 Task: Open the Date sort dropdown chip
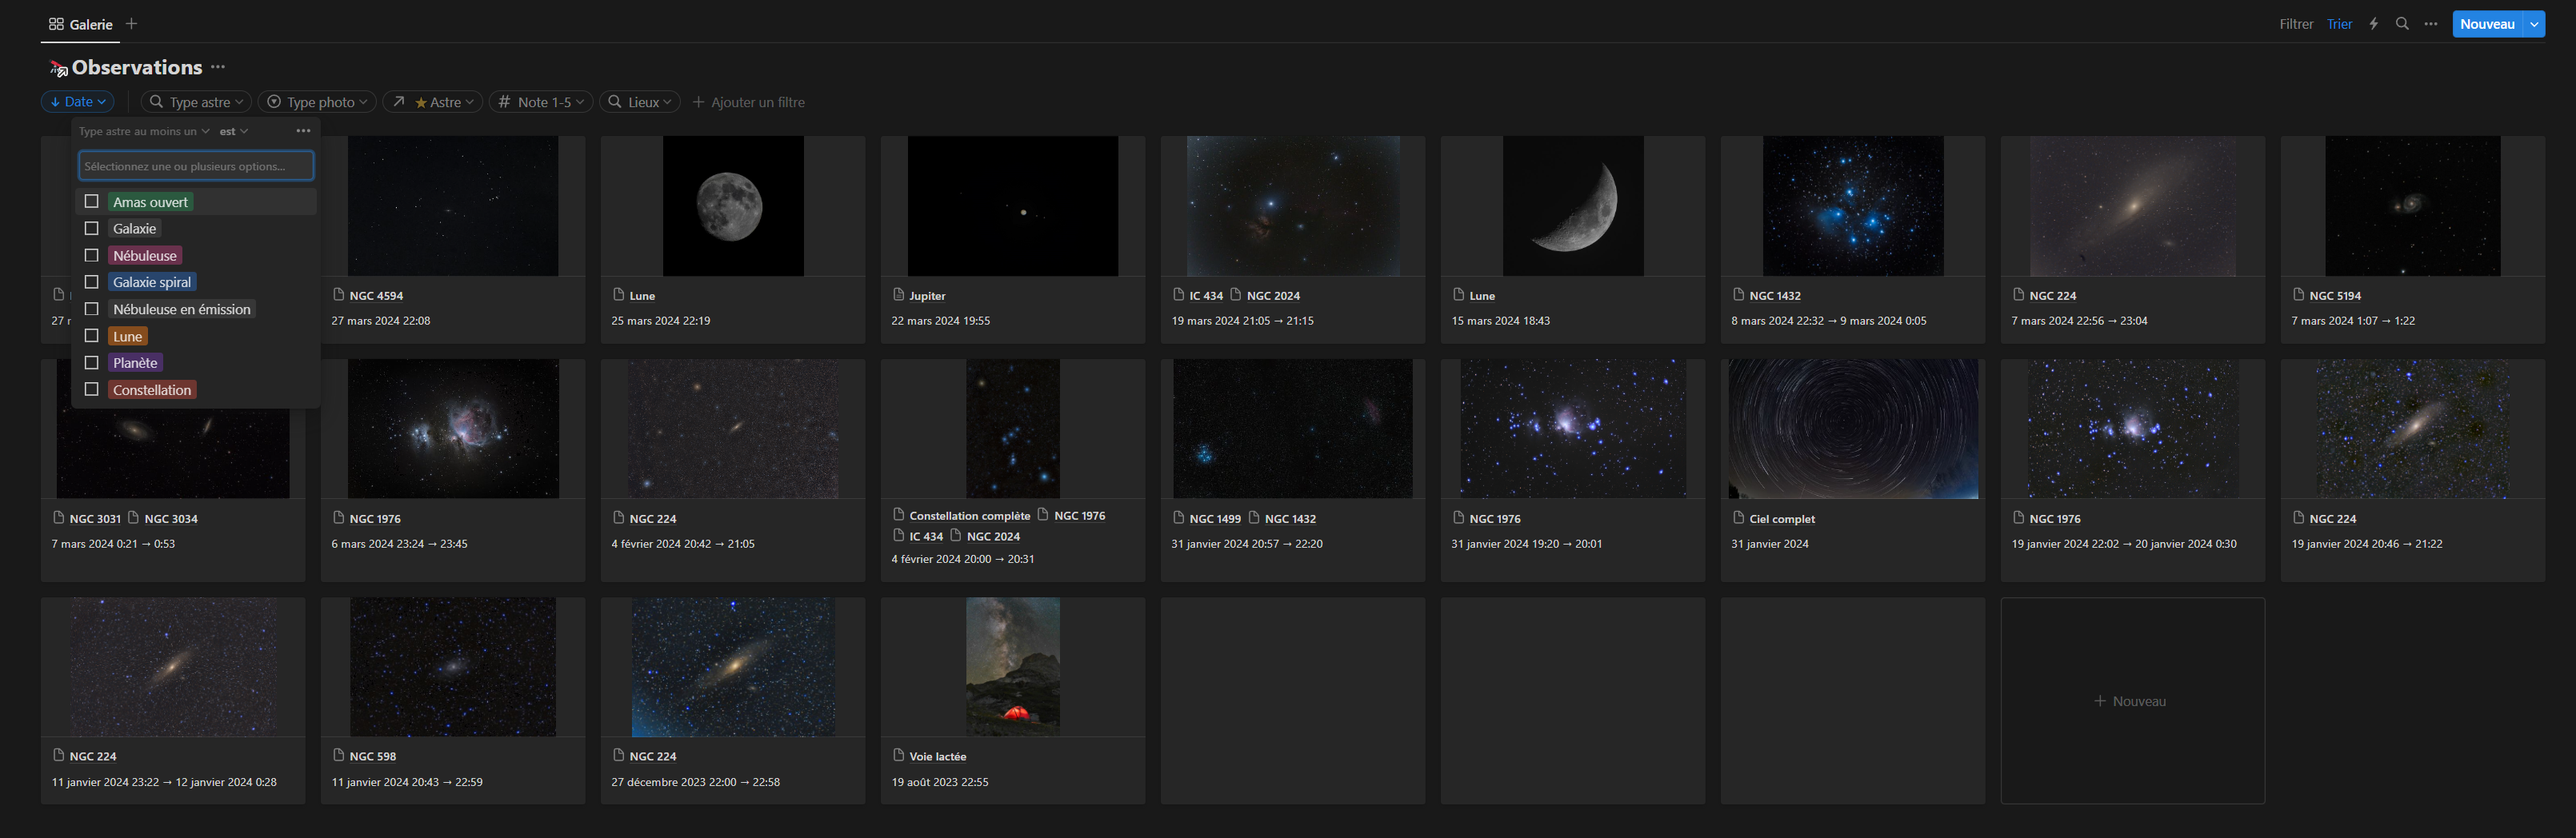pyautogui.click(x=78, y=102)
